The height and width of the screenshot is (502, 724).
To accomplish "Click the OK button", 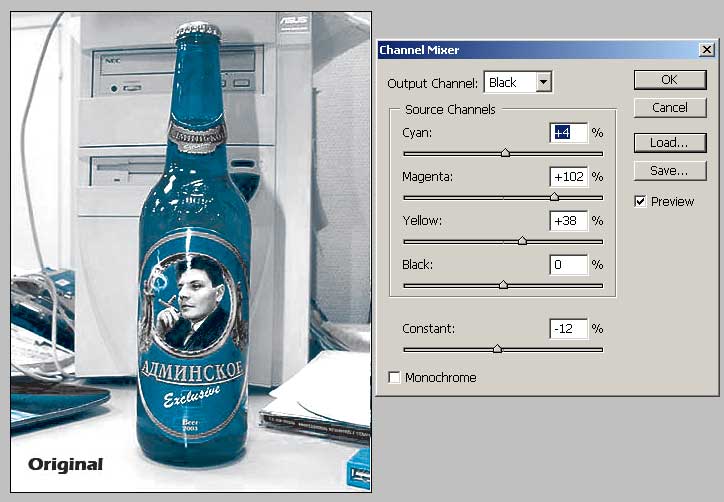I will pos(670,80).
